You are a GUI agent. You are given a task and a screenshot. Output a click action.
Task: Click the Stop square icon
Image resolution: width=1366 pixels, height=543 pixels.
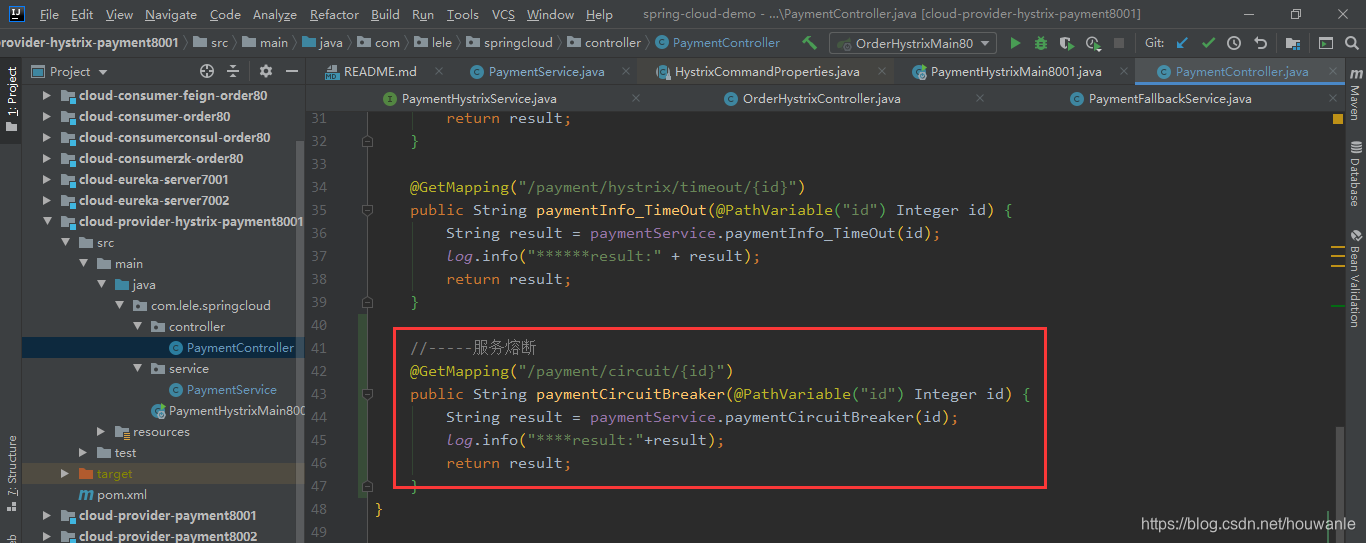tap(1119, 43)
